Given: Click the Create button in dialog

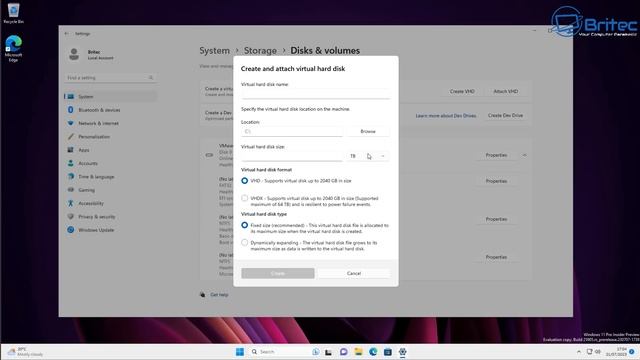Looking at the screenshot, I should [278, 273].
